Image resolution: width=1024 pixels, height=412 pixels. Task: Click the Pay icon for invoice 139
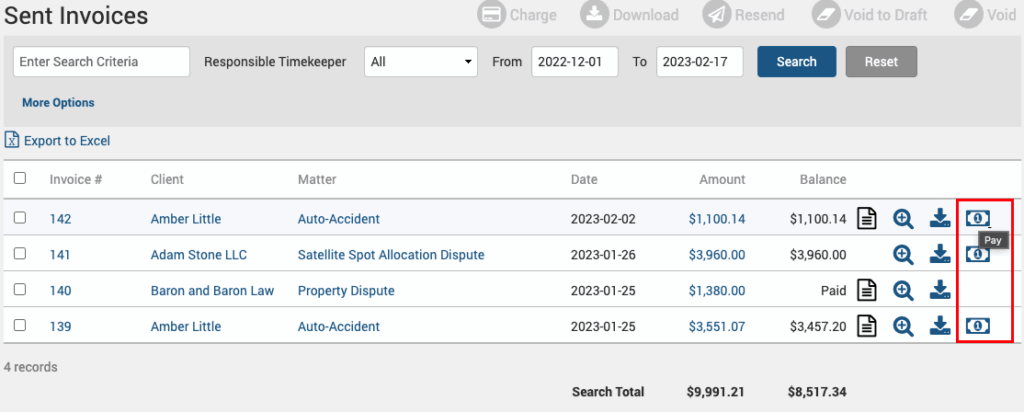click(977, 325)
